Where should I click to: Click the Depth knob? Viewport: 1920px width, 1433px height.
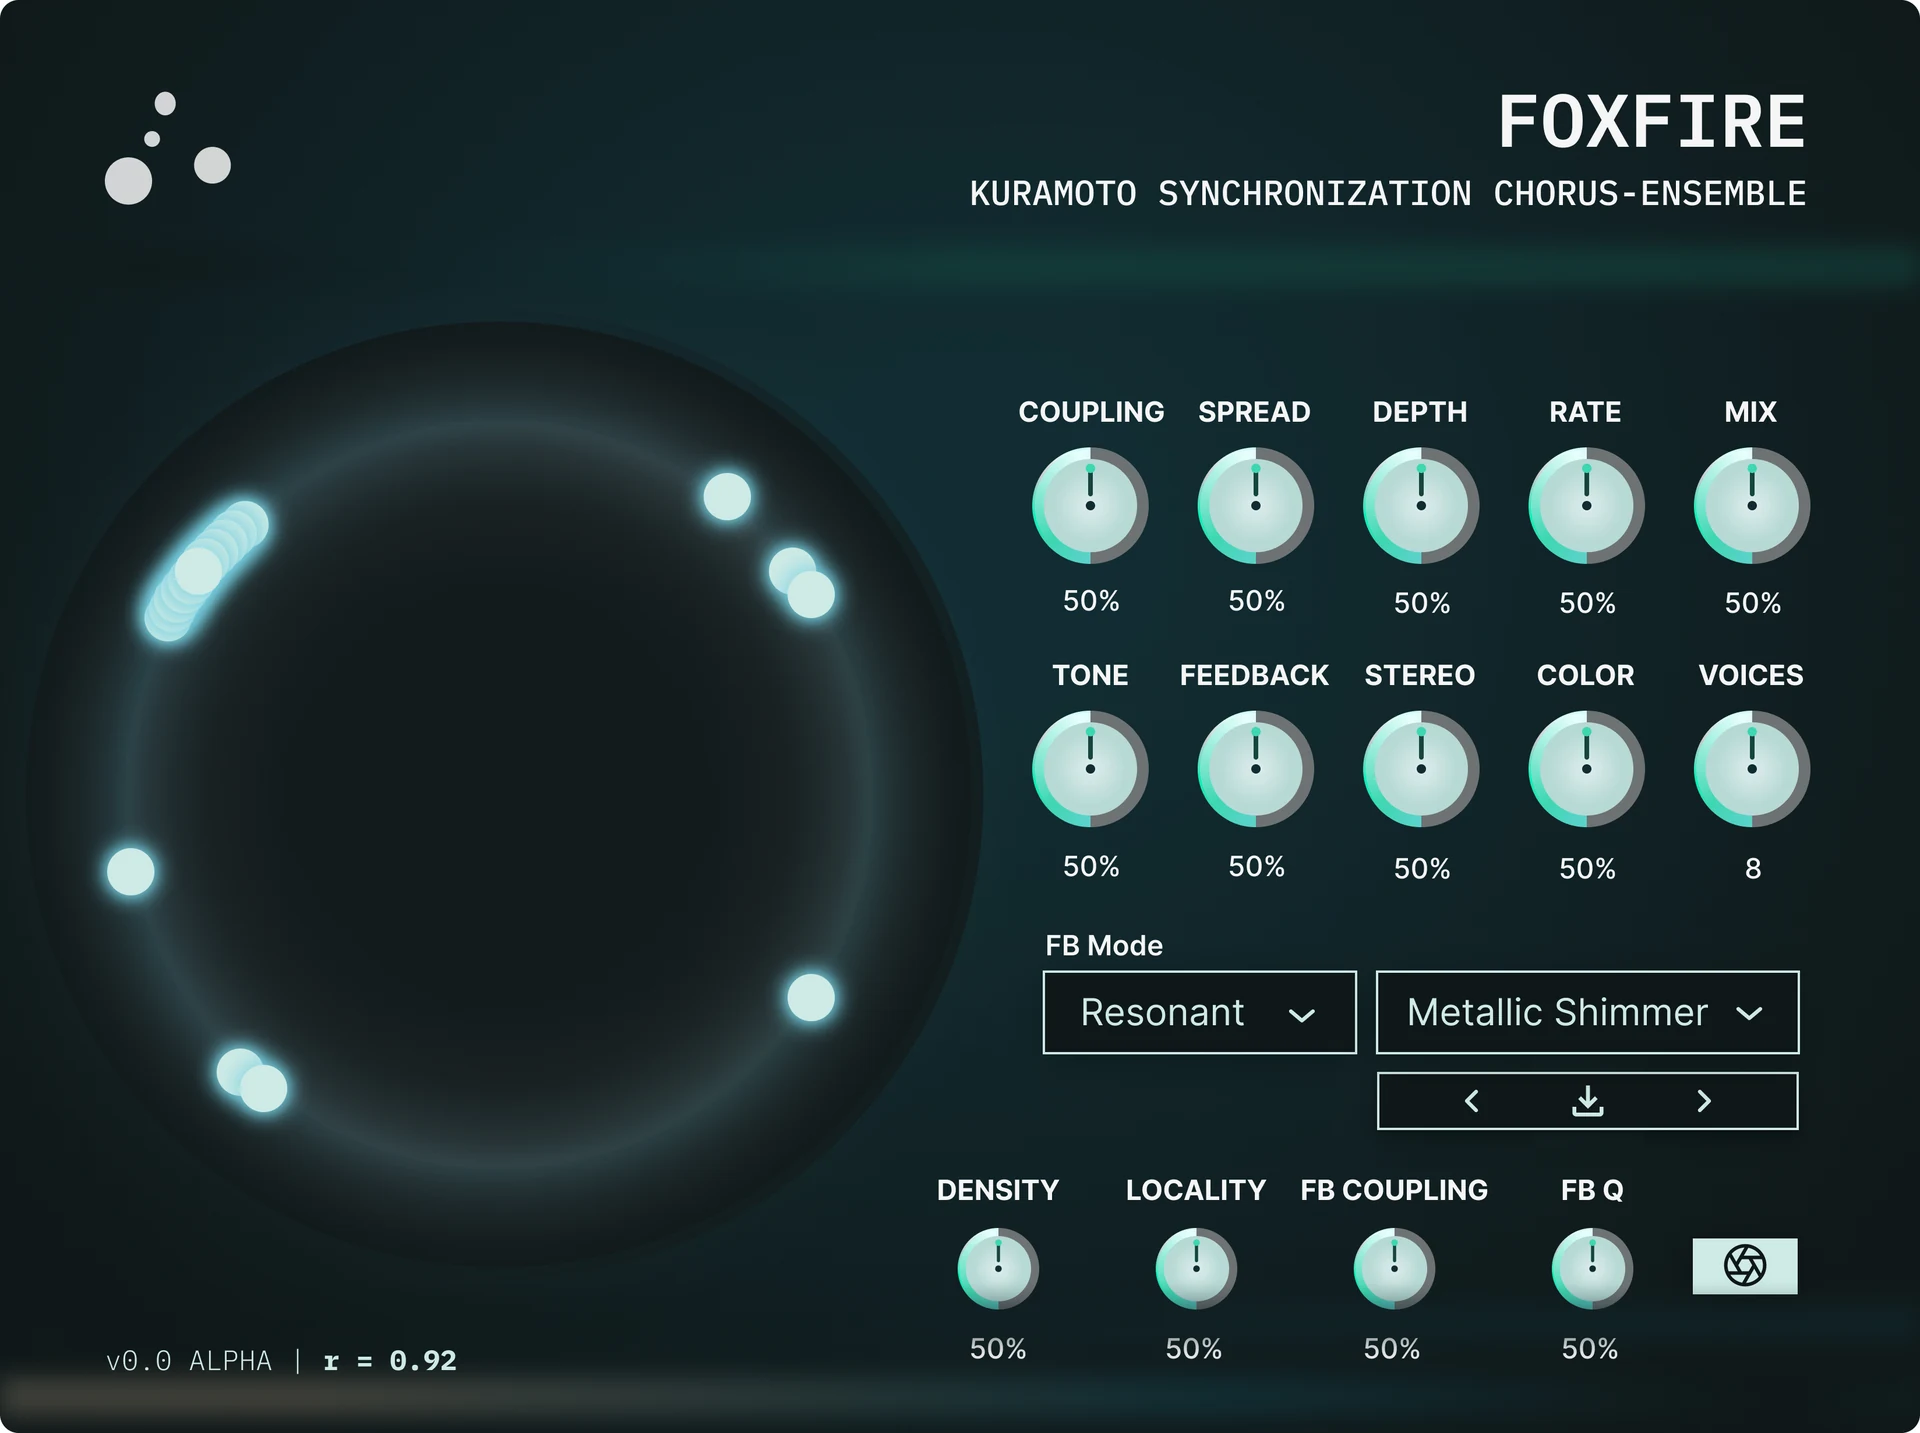(1421, 505)
